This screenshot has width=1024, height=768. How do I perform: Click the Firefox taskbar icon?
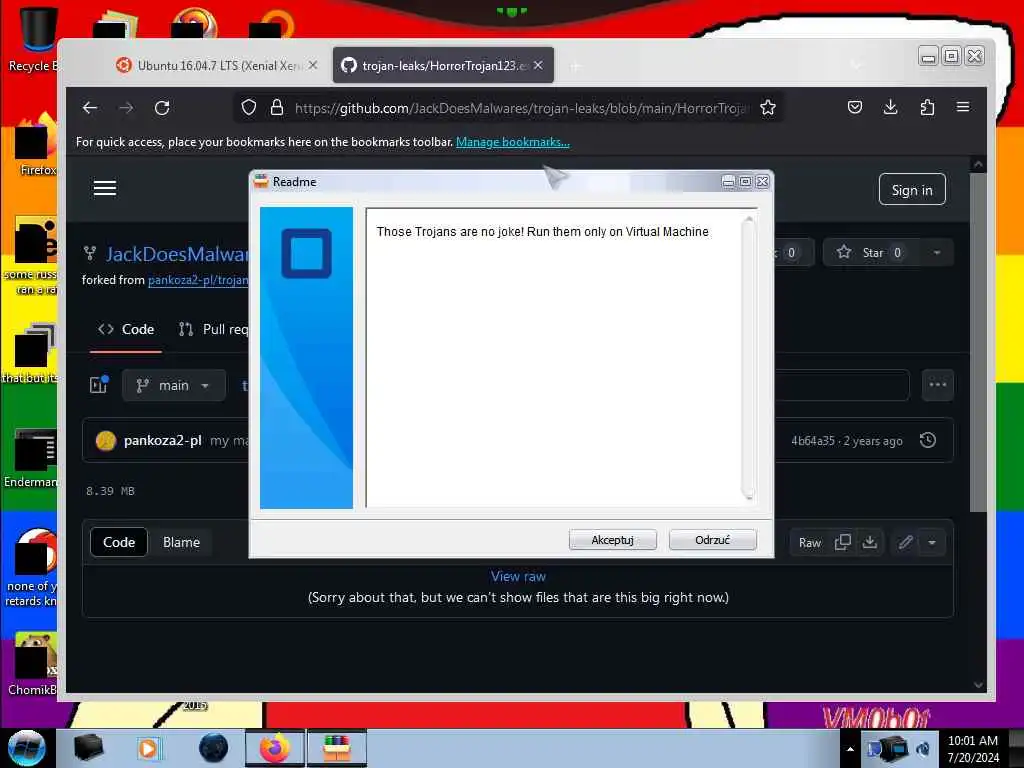(x=275, y=748)
